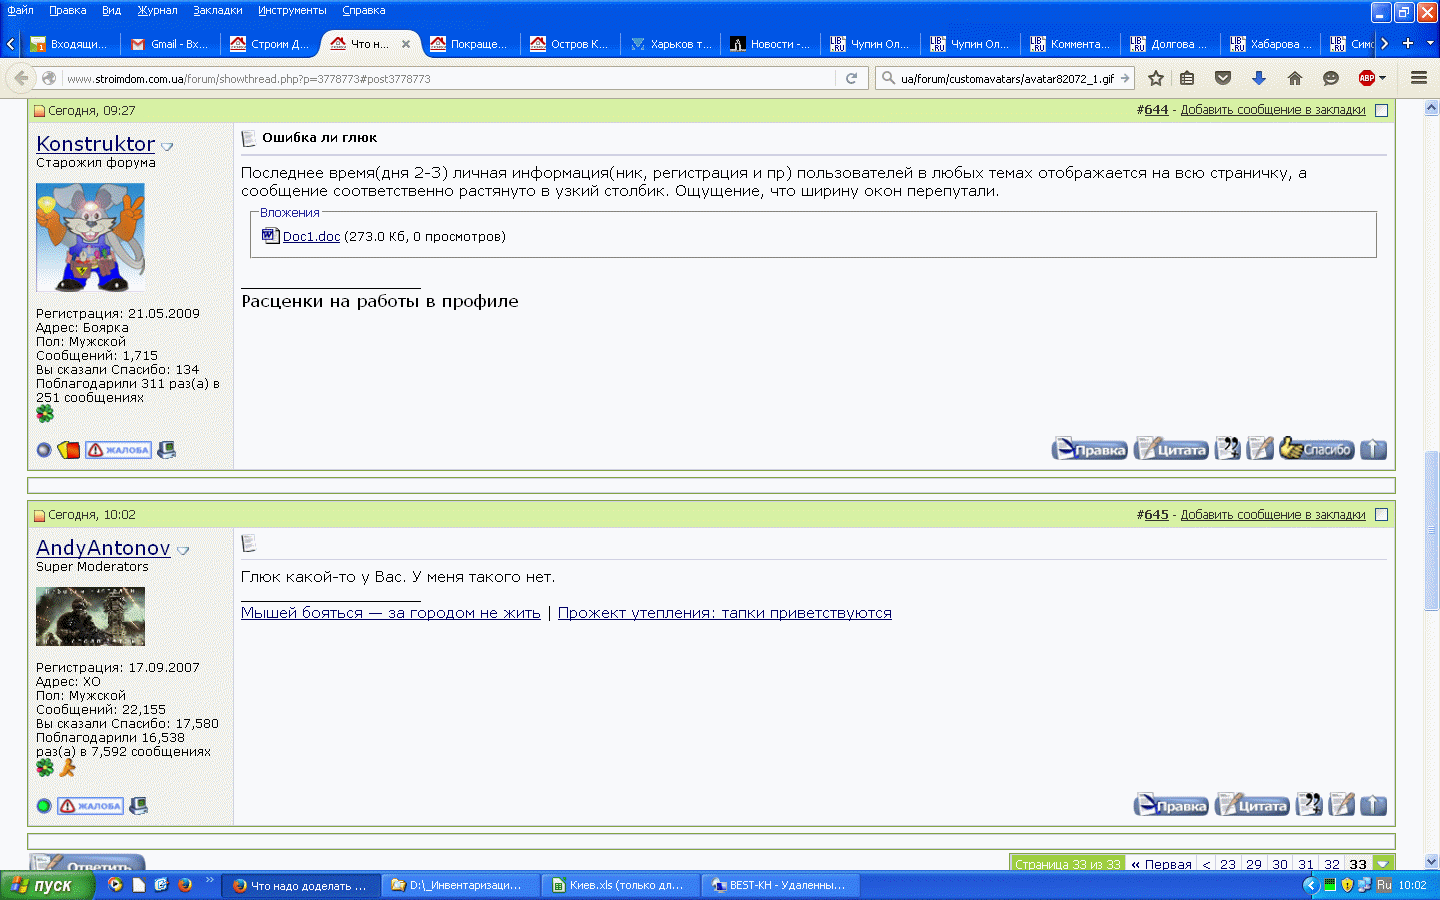Add post #644 to bookmarks link
Screen dimensions: 1440x900
pos(1273,110)
